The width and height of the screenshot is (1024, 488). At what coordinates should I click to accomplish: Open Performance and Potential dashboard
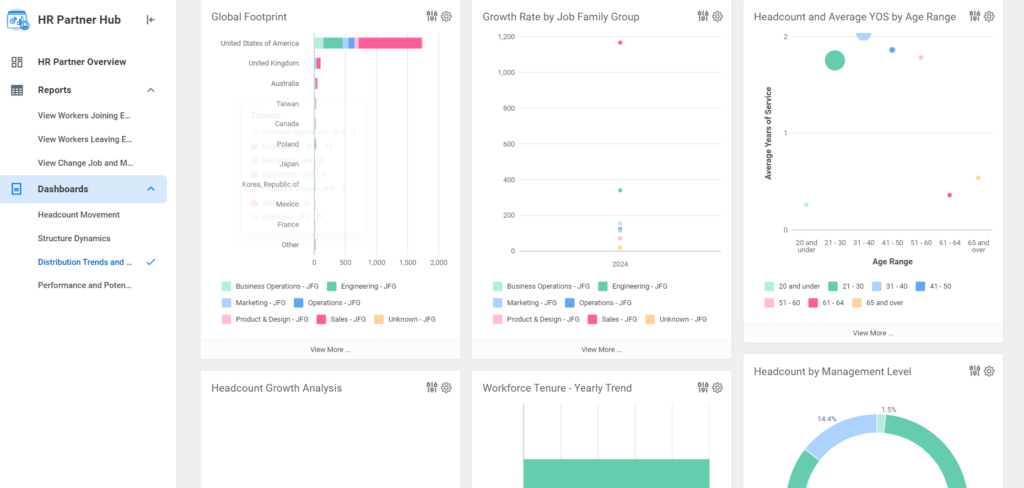[x=85, y=285]
